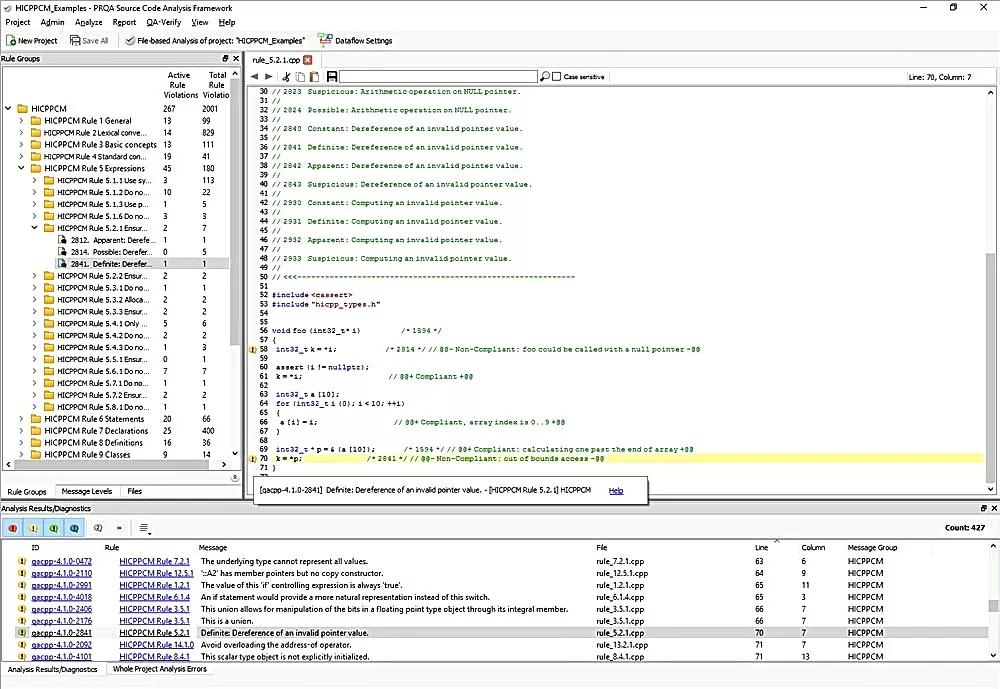Click the save floppy disk icon in editor

(x=332, y=77)
